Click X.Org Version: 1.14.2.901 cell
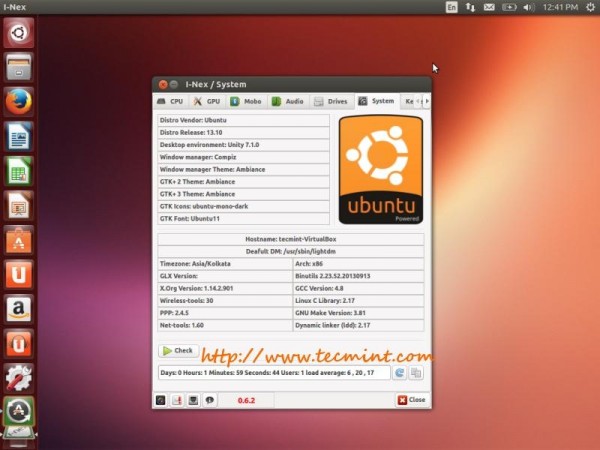The height and width of the screenshot is (450, 600). point(225,288)
